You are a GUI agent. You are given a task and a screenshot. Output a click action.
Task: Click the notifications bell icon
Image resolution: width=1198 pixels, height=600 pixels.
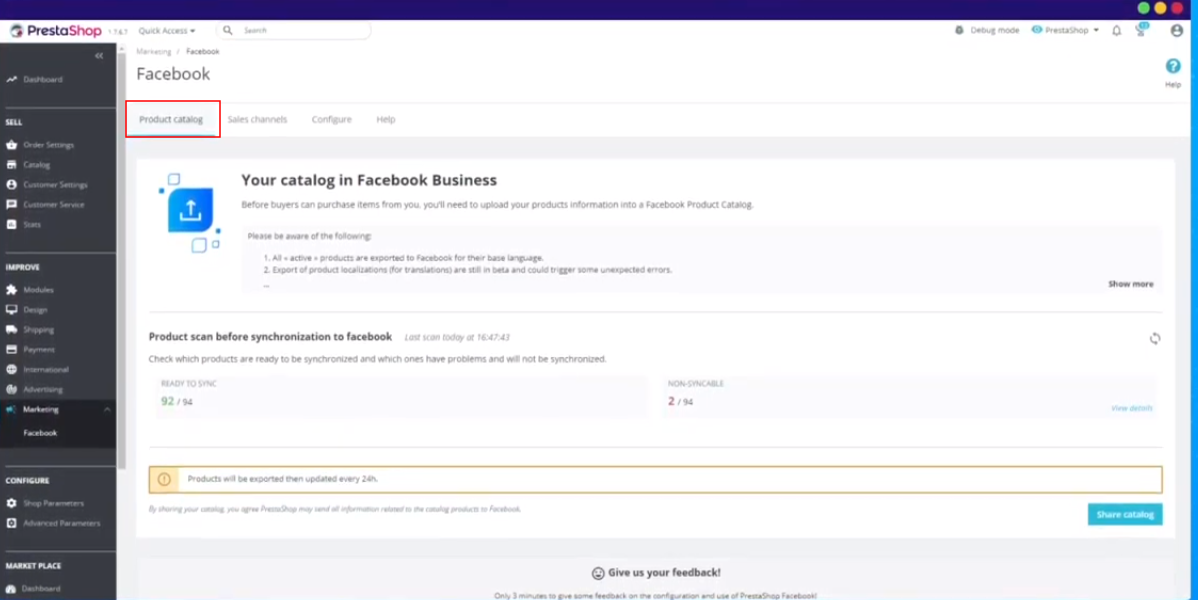pyautogui.click(x=1117, y=31)
